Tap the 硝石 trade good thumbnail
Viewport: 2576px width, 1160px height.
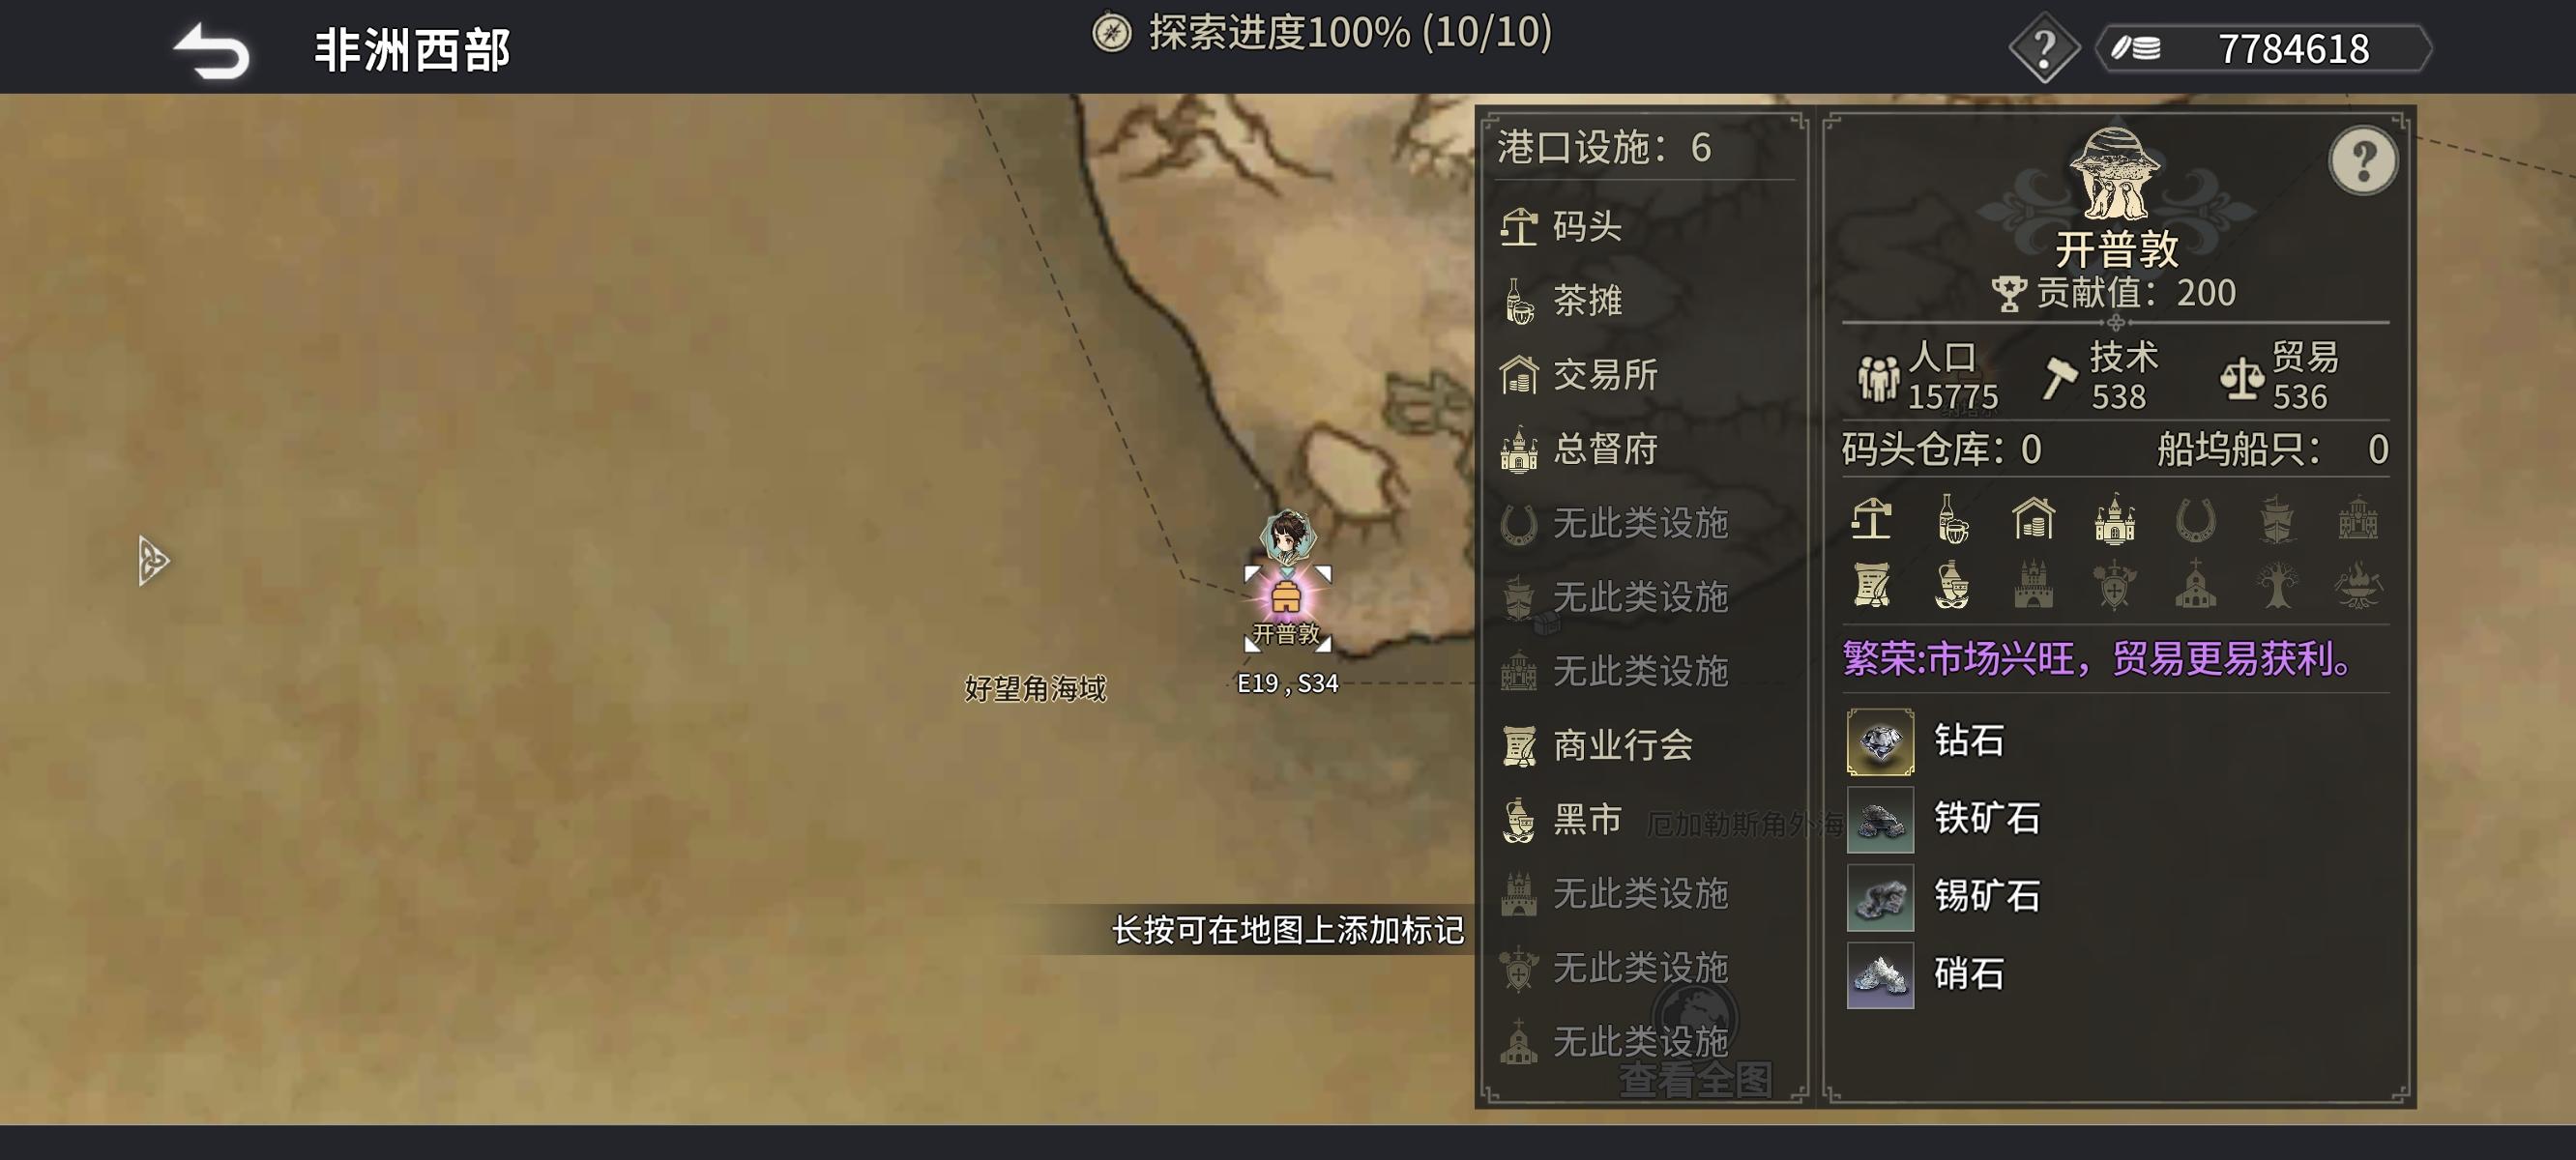tap(1880, 975)
